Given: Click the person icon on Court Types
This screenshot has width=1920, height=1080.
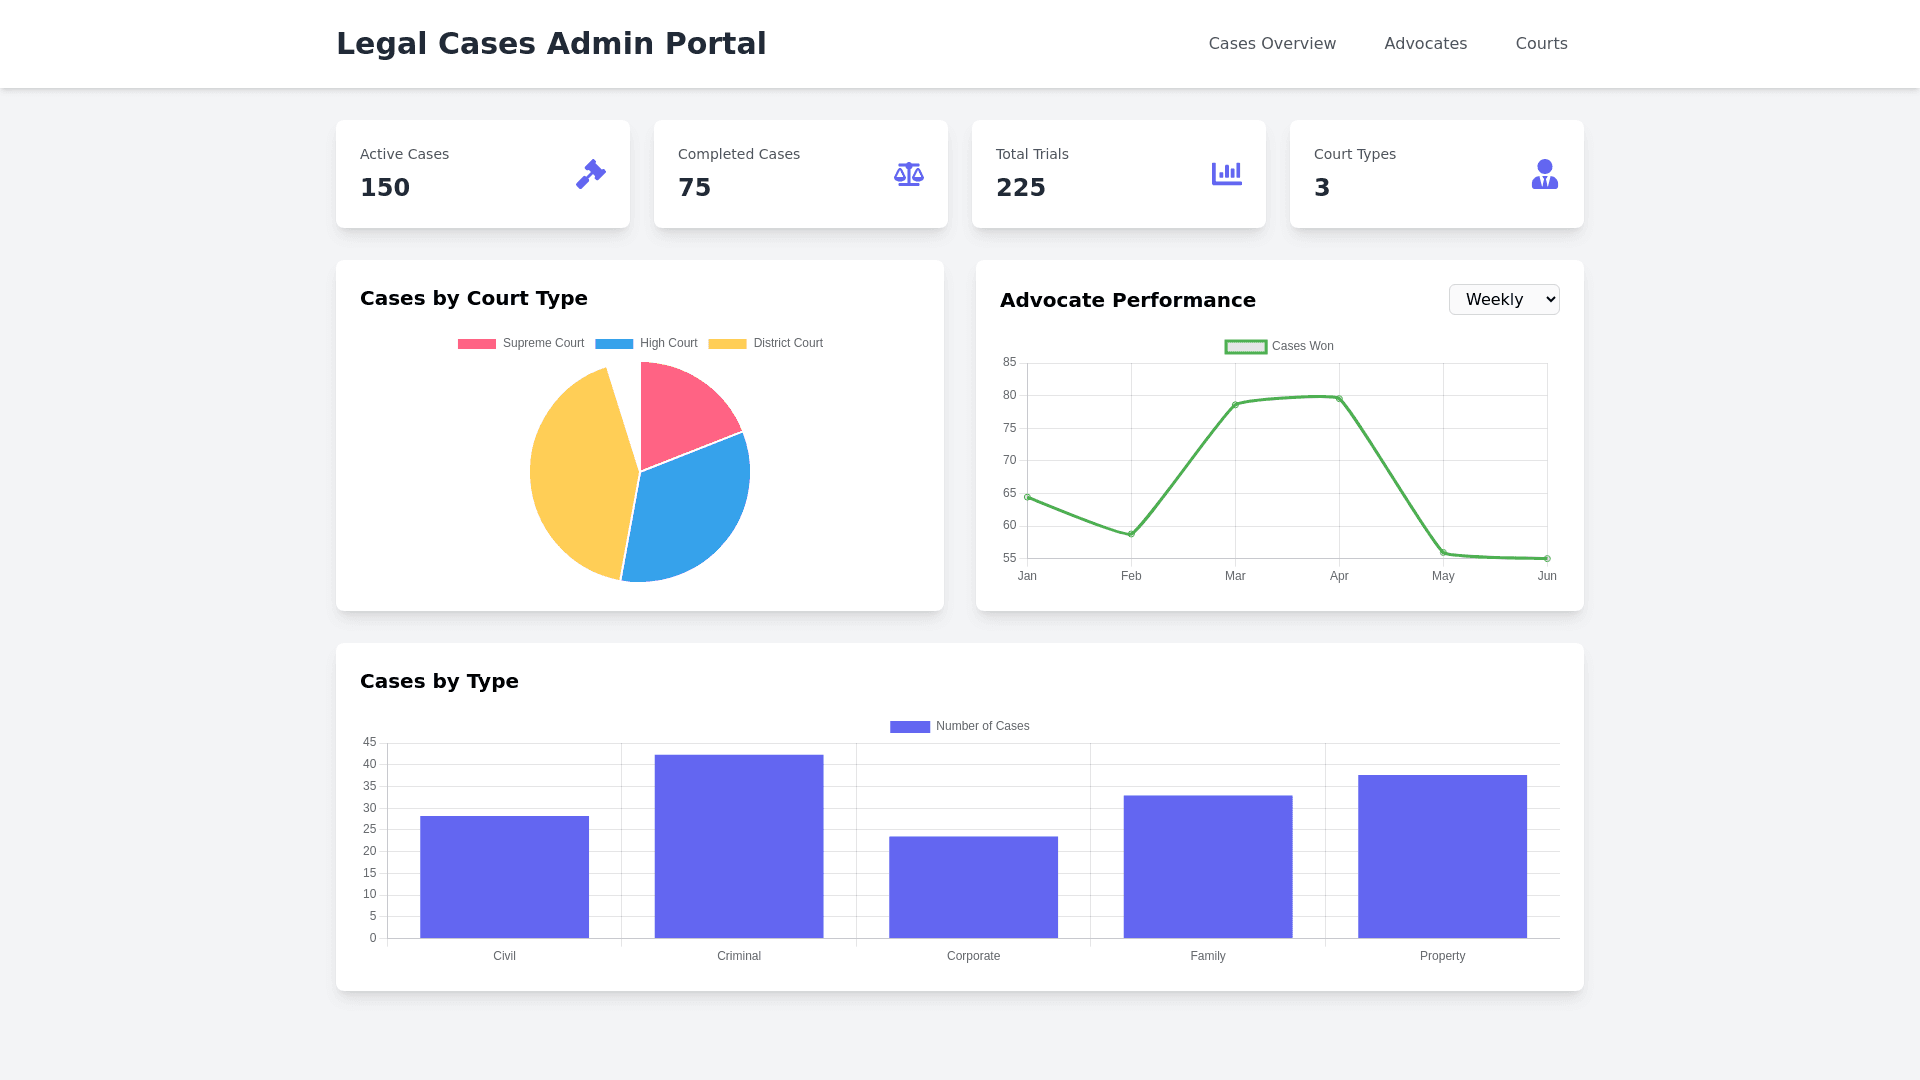Looking at the screenshot, I should [x=1544, y=174].
